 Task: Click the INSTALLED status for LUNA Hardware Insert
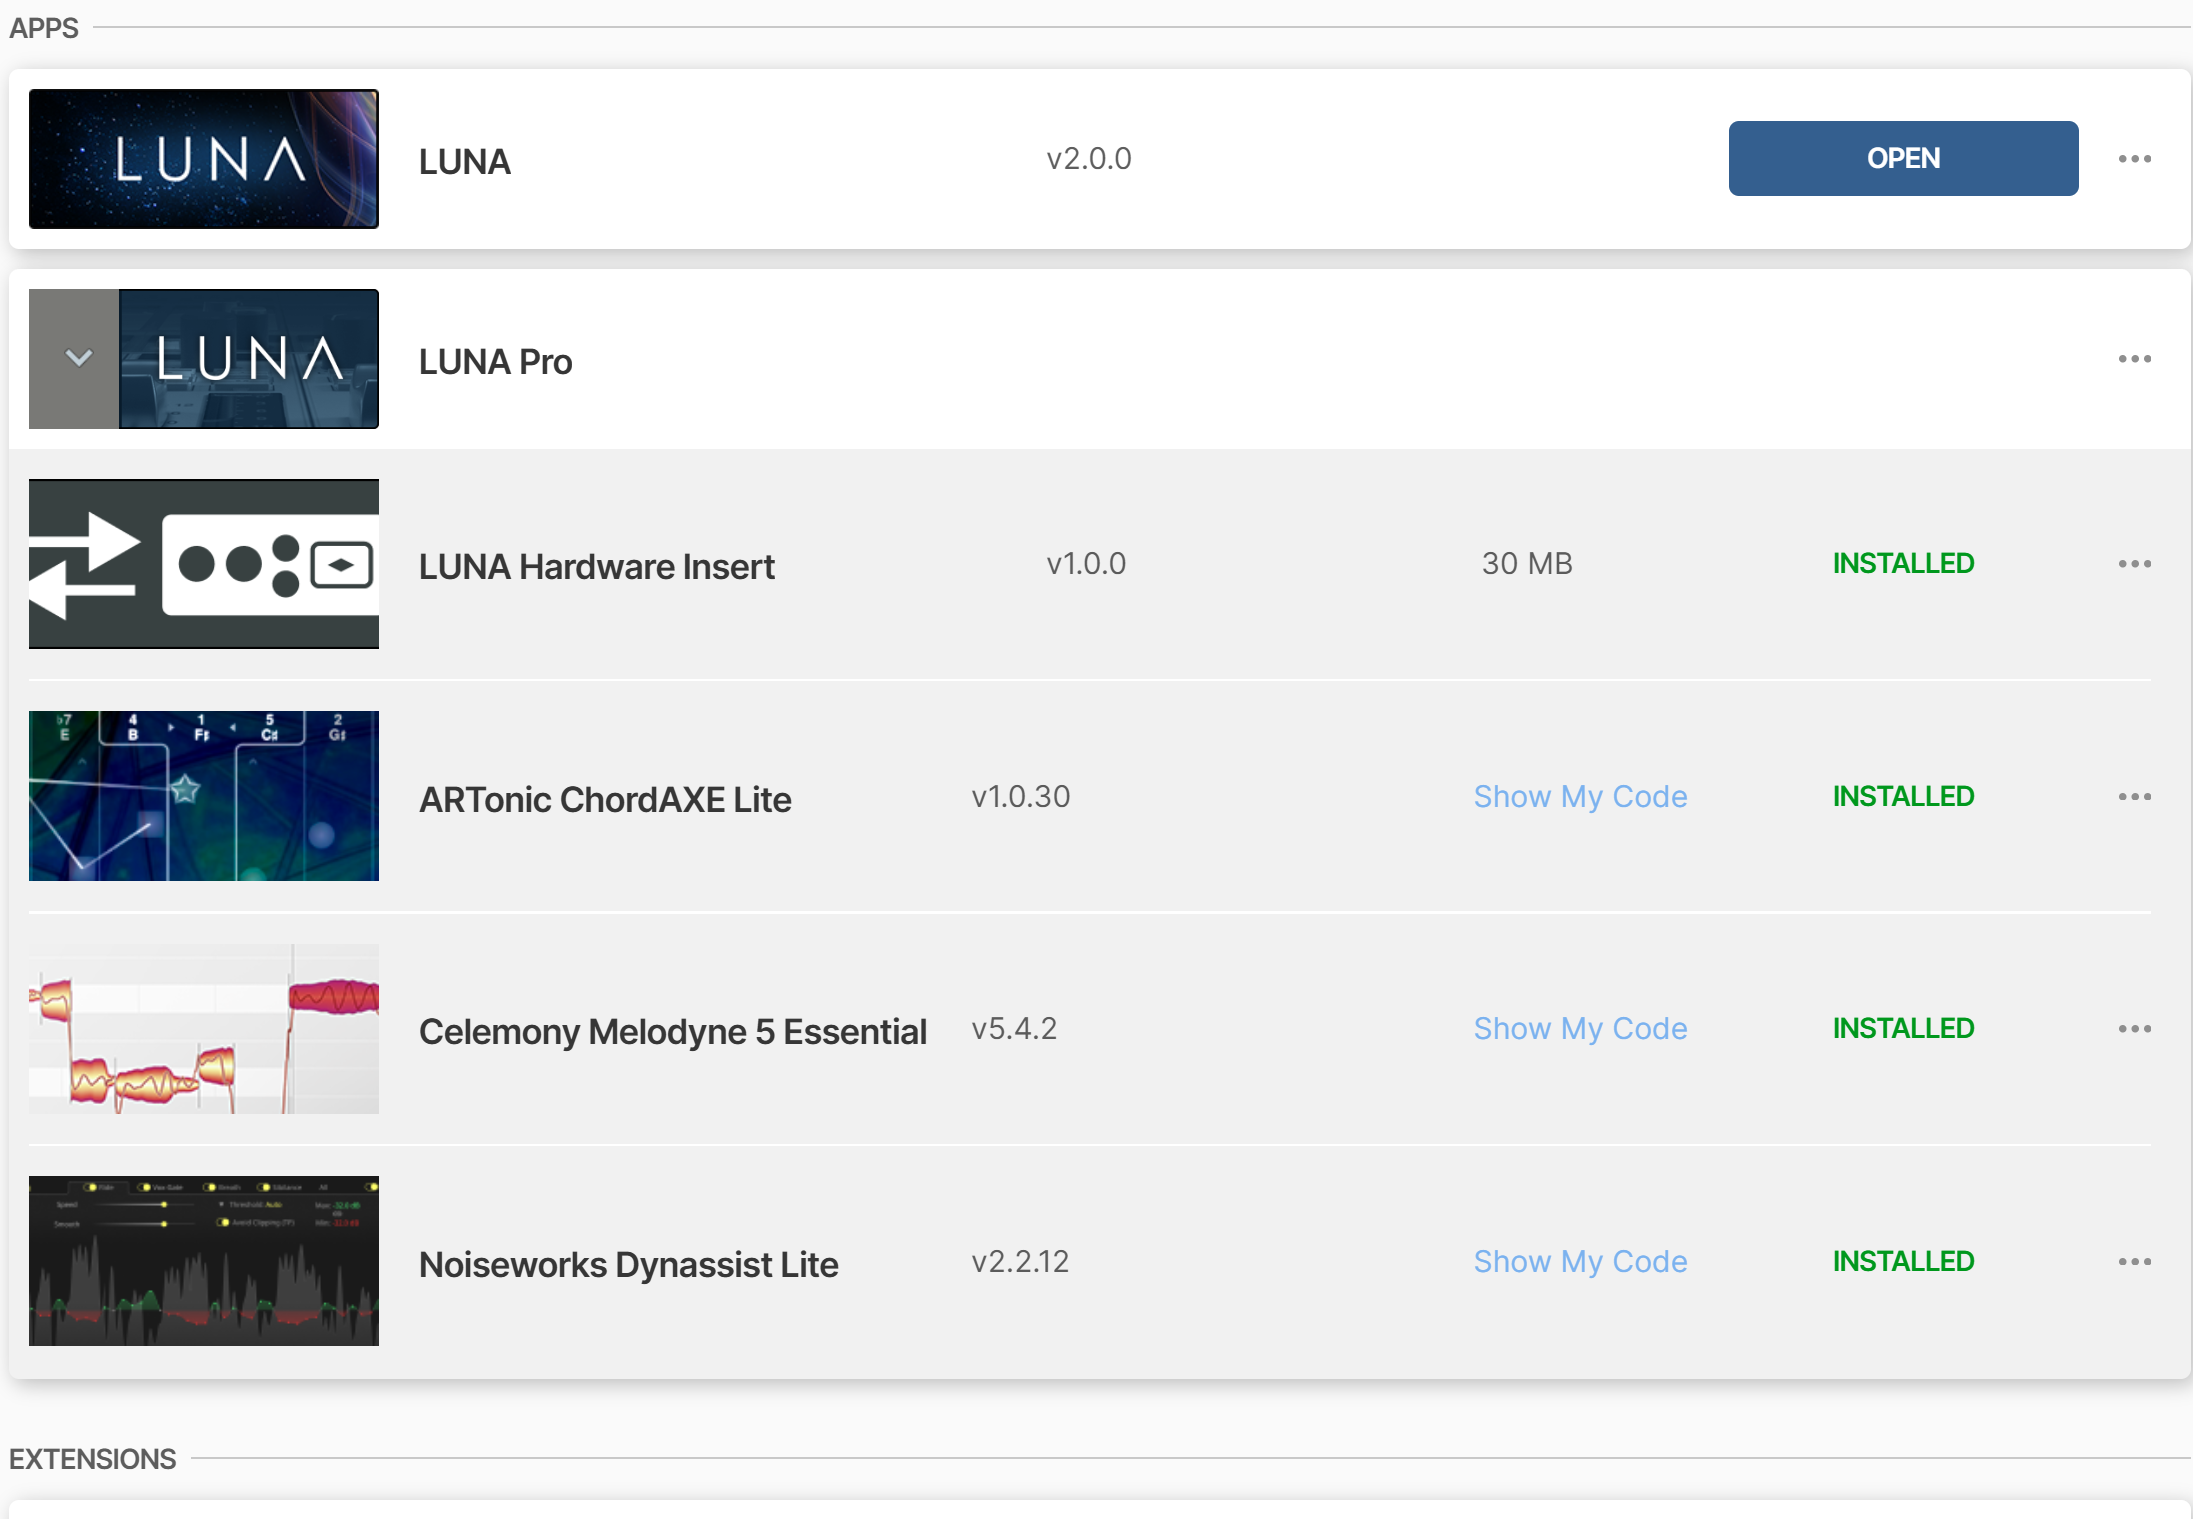[x=1902, y=564]
